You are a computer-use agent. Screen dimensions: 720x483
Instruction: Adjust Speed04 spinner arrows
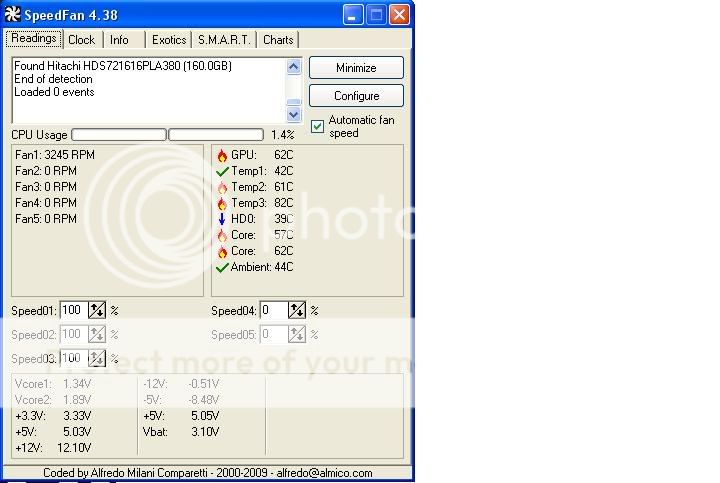pos(297,311)
